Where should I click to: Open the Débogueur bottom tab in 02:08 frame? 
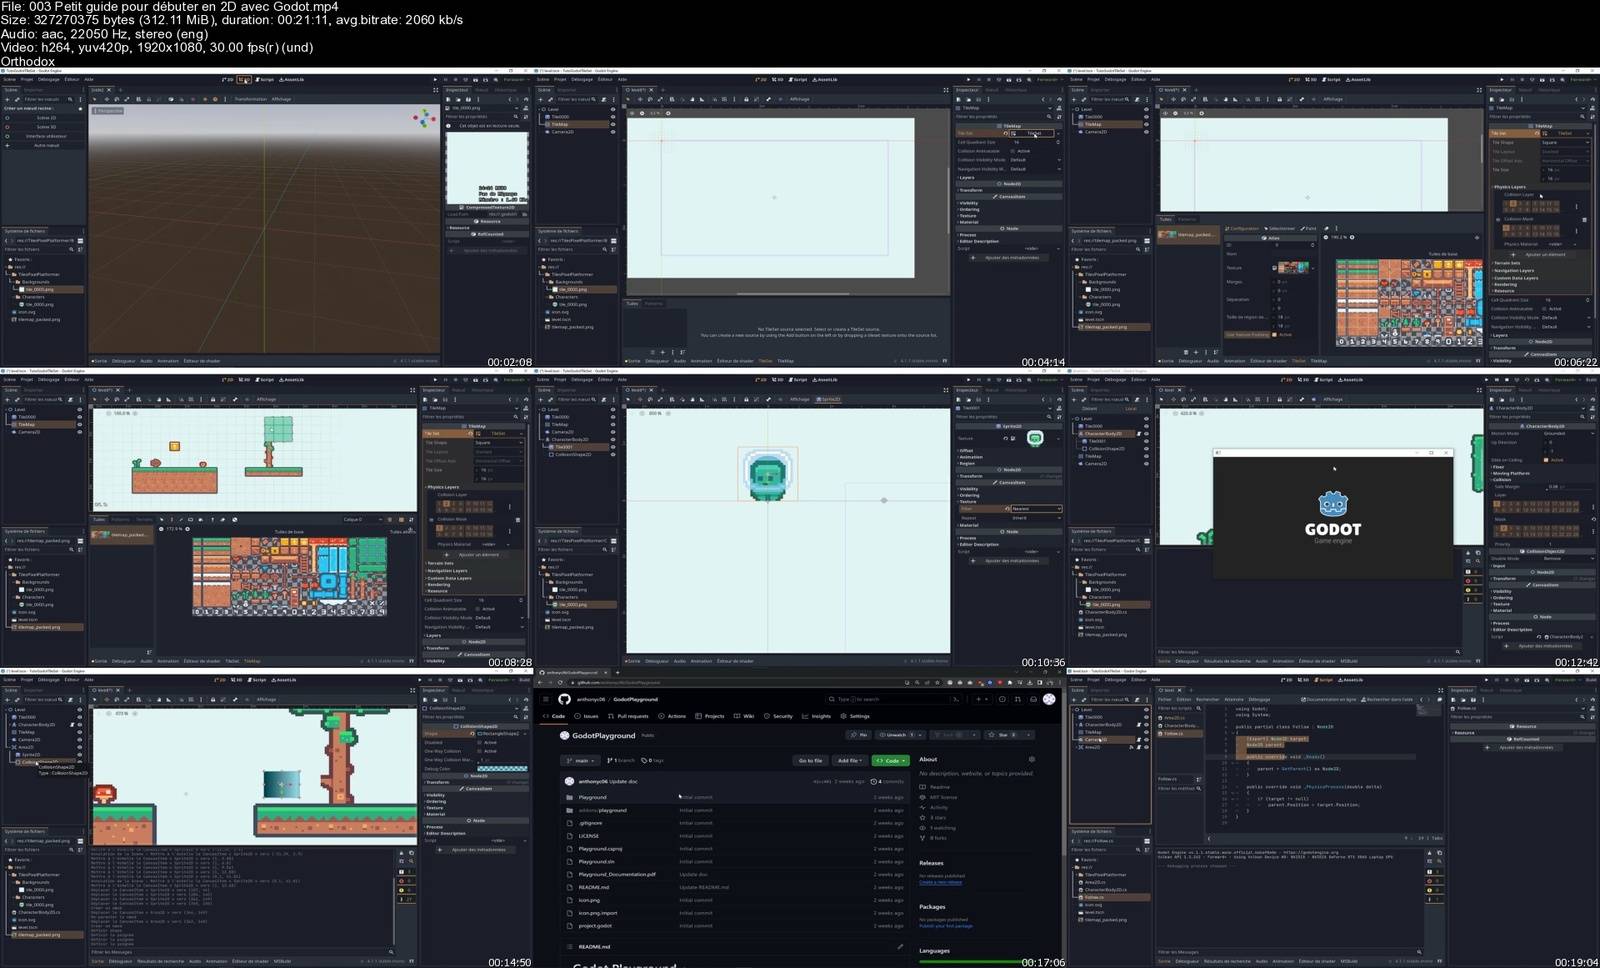pos(123,361)
